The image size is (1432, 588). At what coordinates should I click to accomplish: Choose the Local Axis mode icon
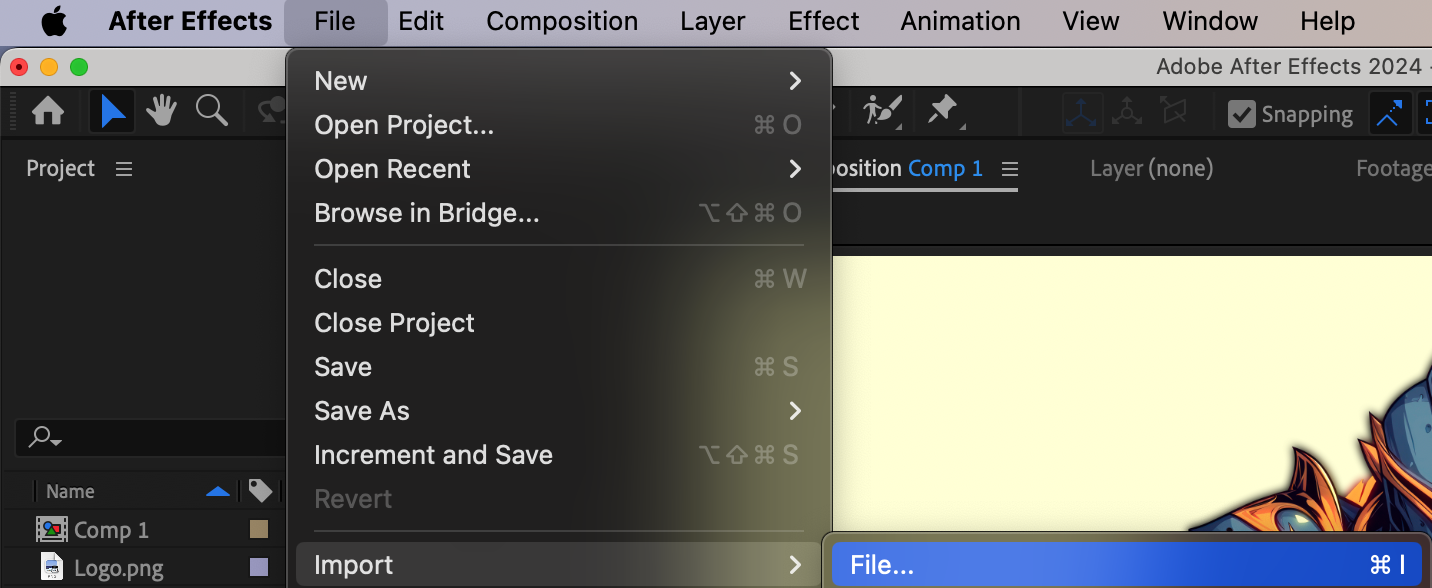[1083, 113]
